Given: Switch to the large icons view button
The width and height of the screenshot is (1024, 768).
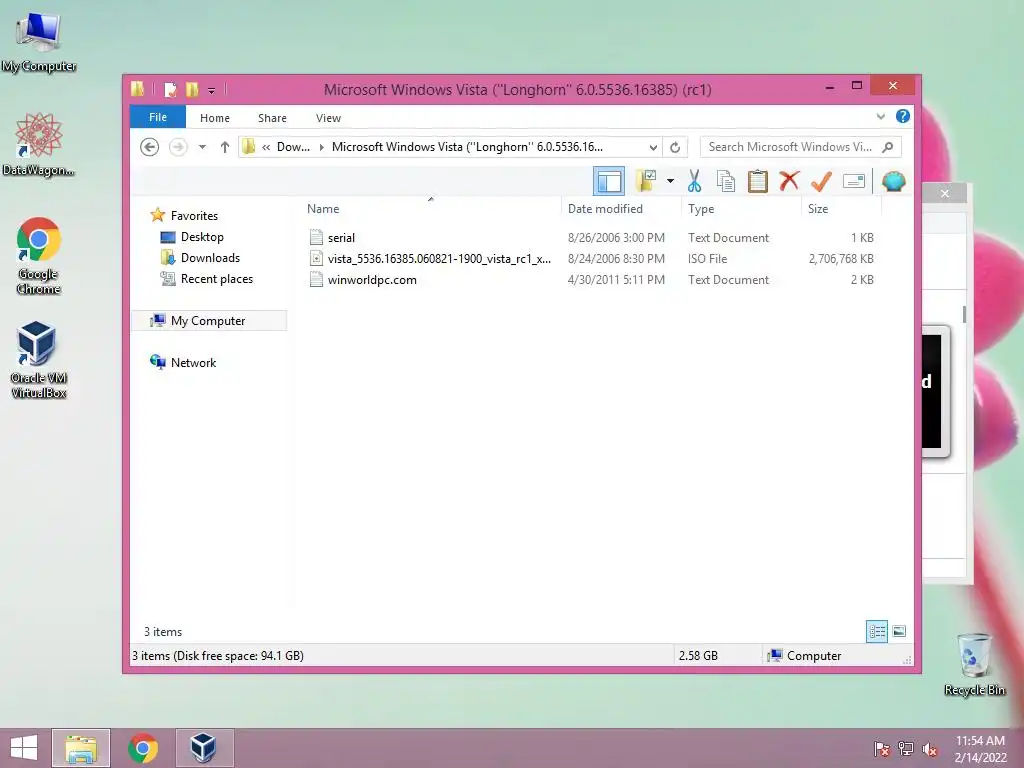Looking at the screenshot, I should (899, 631).
